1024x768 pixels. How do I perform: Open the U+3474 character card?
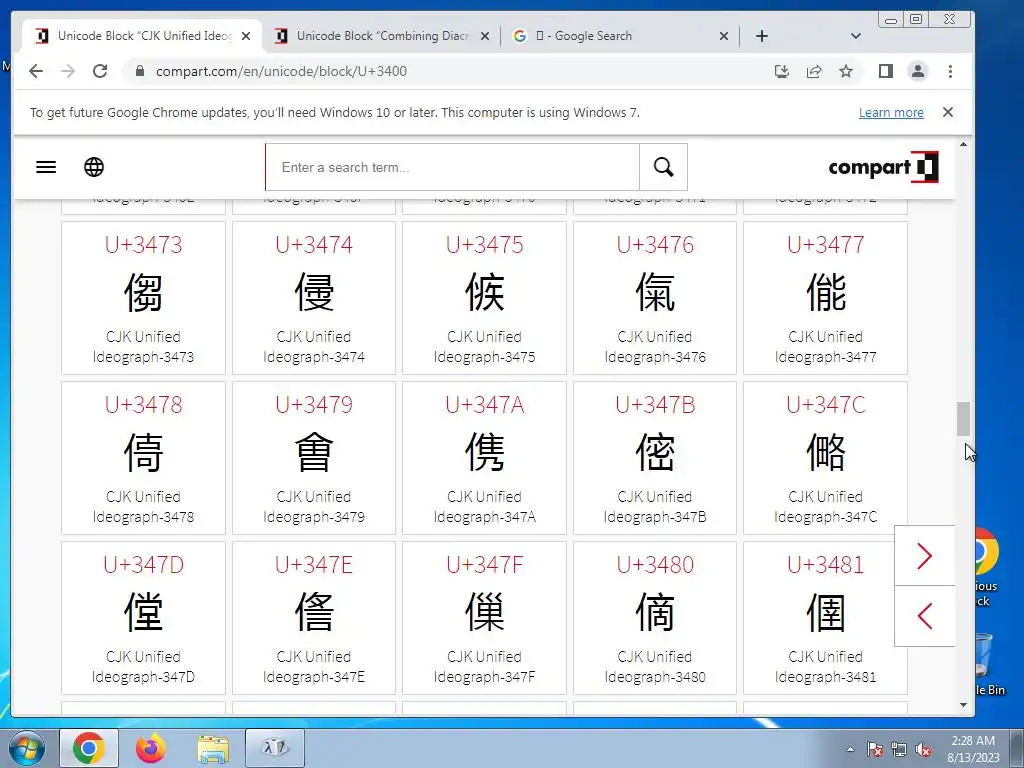(x=314, y=298)
